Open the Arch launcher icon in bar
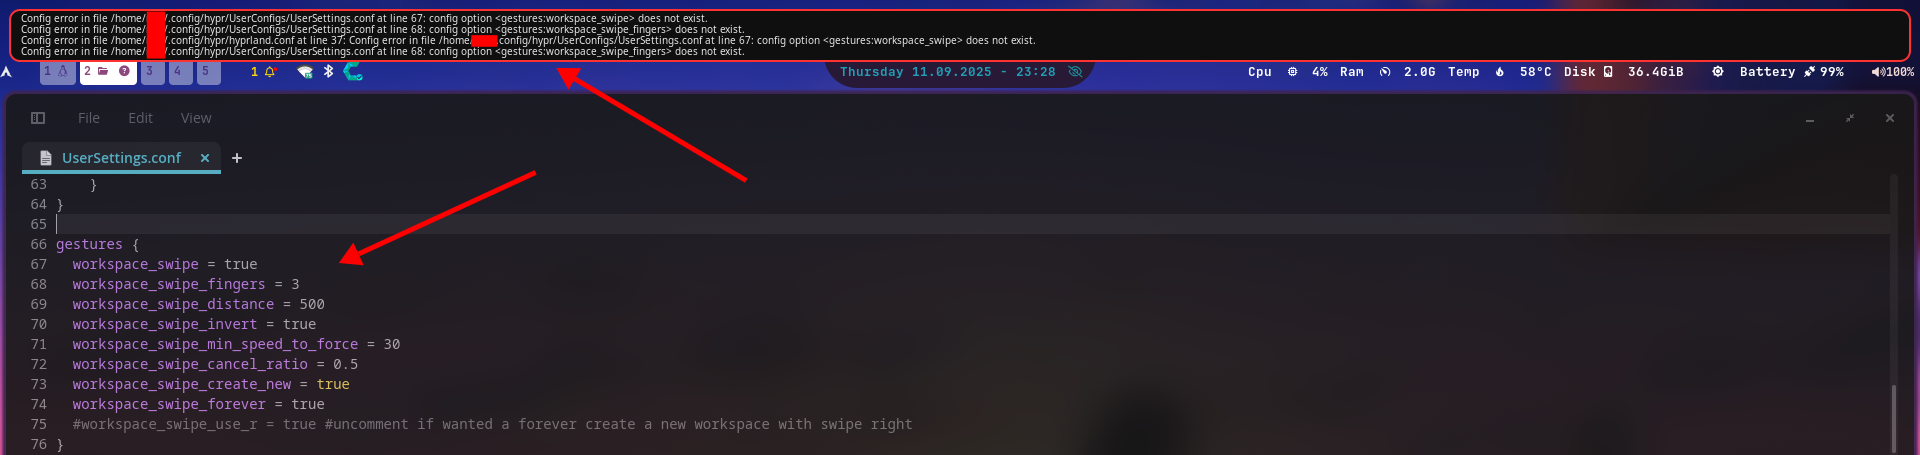The width and height of the screenshot is (1920, 455). [6, 72]
